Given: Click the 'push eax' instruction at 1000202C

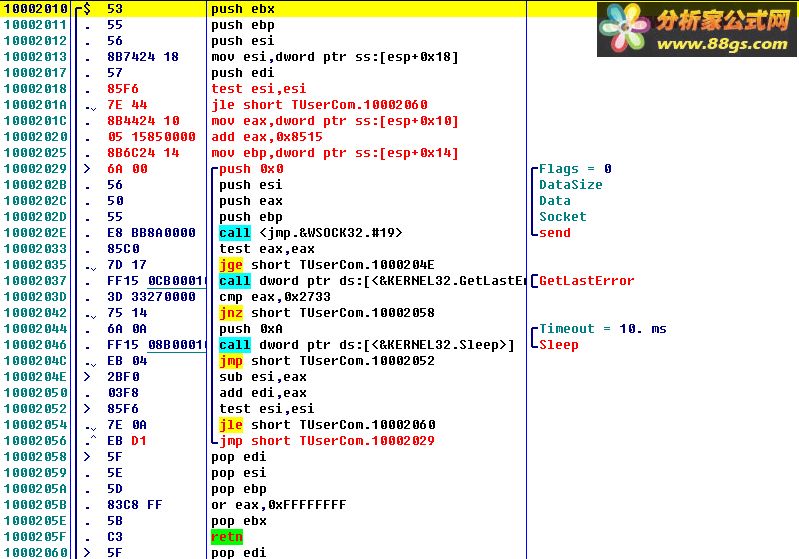Looking at the screenshot, I should click(251, 201).
